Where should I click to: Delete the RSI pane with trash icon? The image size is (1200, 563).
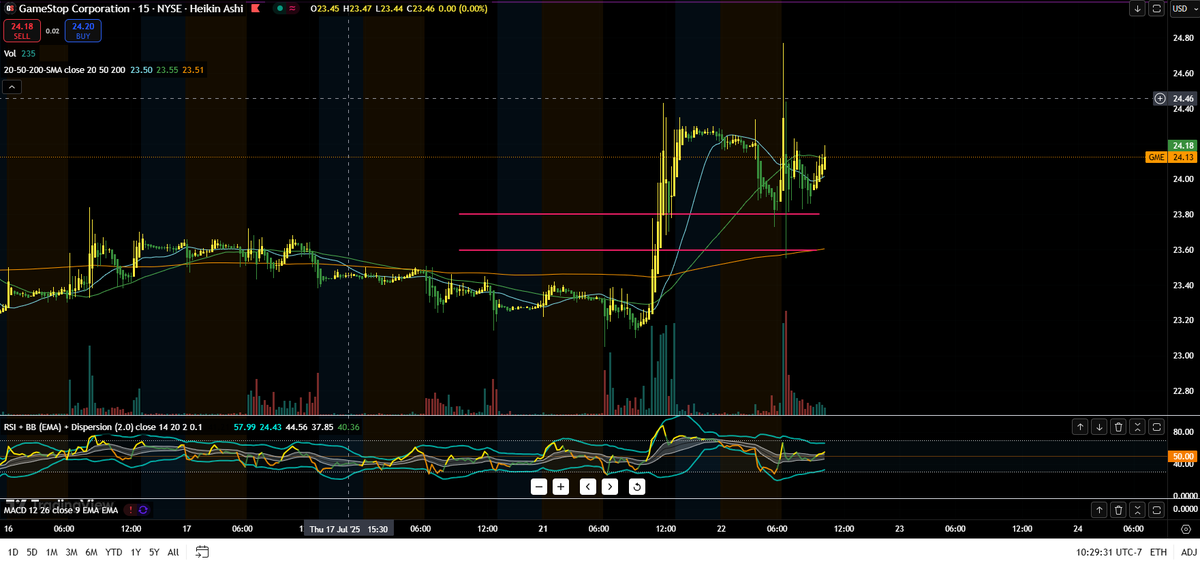1119,426
